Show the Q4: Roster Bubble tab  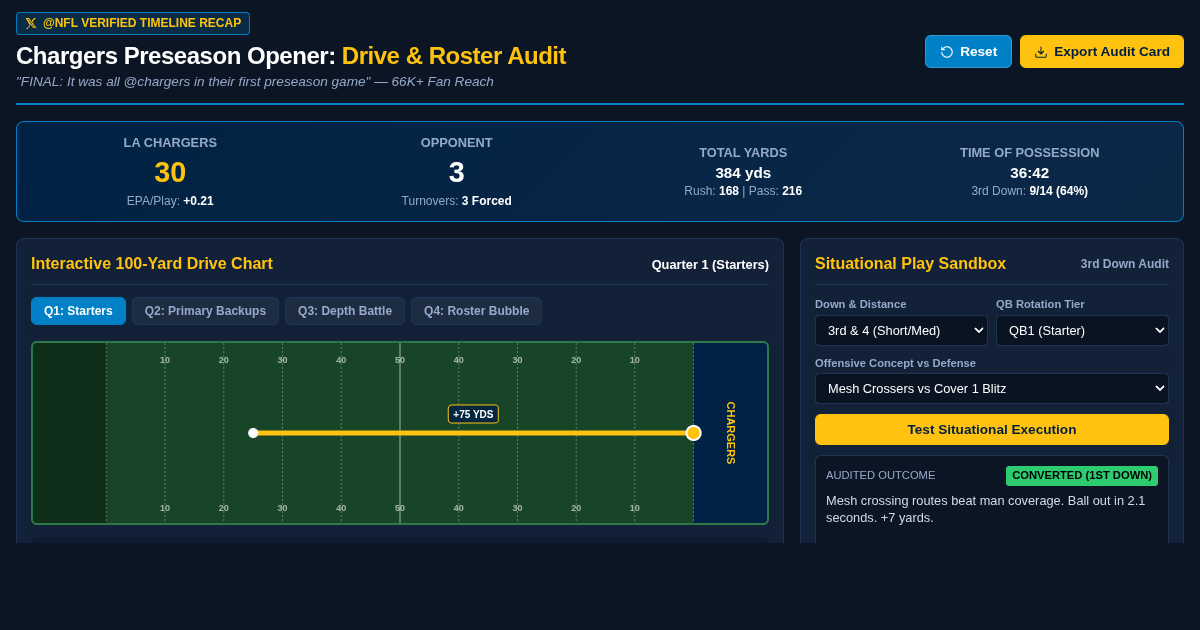(x=476, y=311)
